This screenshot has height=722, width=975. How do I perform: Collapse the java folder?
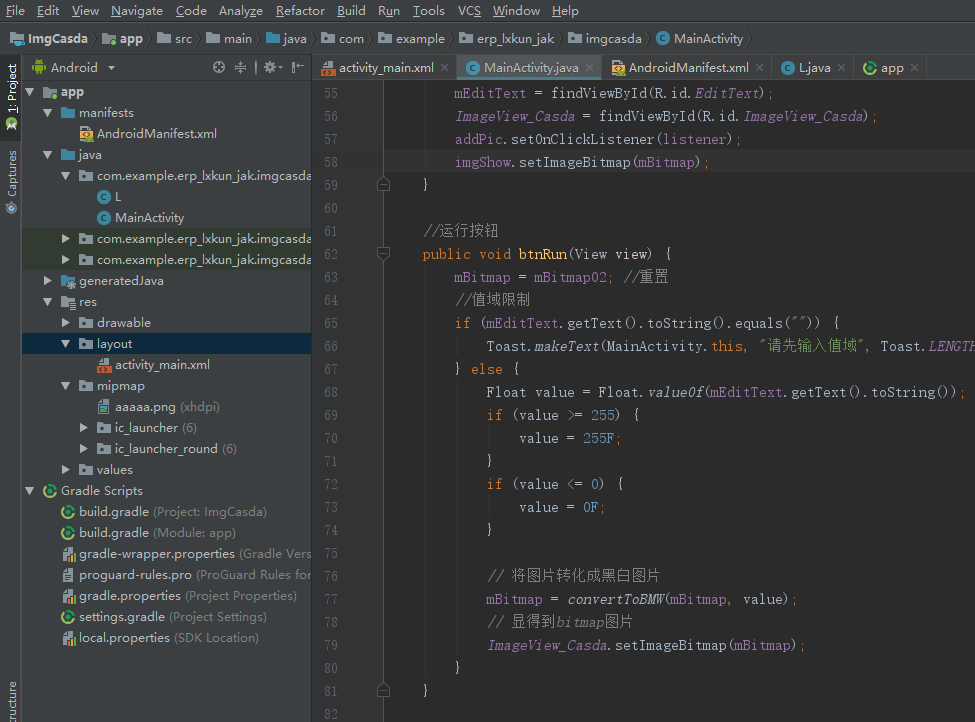pos(47,155)
